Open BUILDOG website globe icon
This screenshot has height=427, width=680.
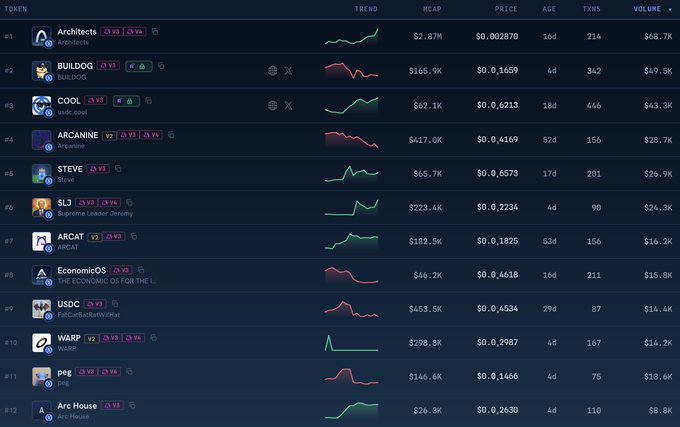(x=272, y=71)
